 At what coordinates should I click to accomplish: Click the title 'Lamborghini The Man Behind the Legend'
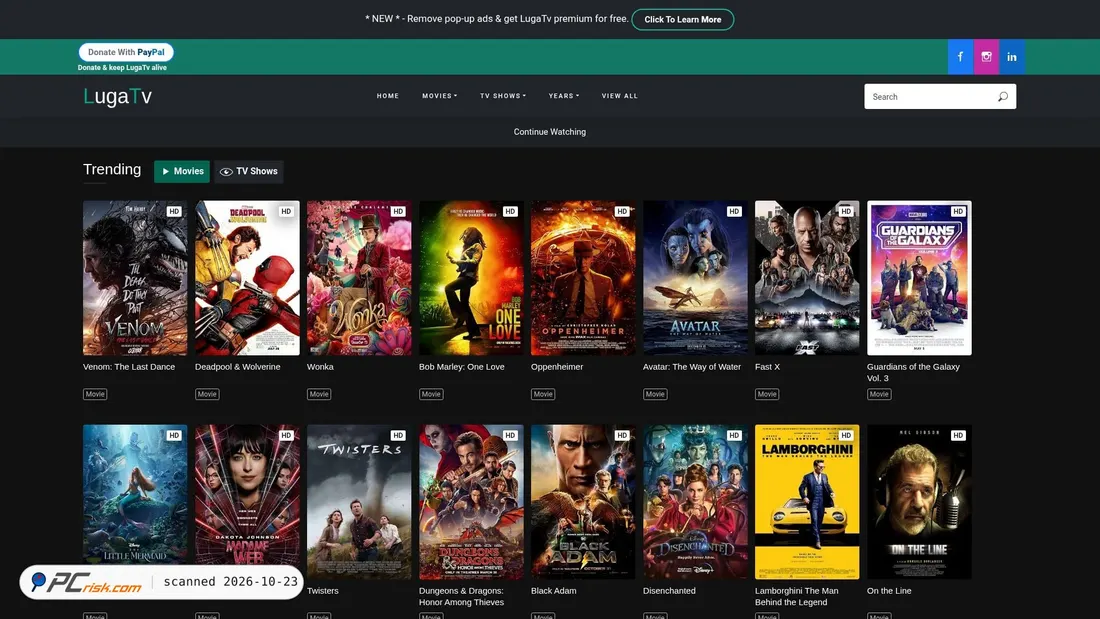point(796,597)
